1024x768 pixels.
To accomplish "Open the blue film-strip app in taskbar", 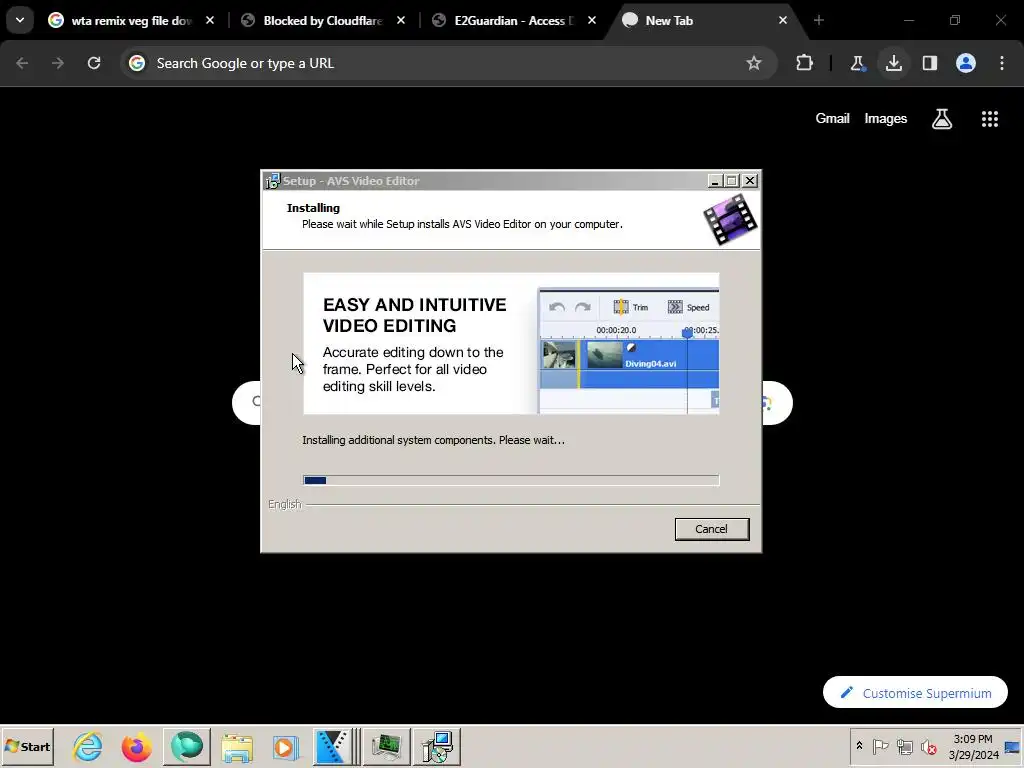I will 336,746.
